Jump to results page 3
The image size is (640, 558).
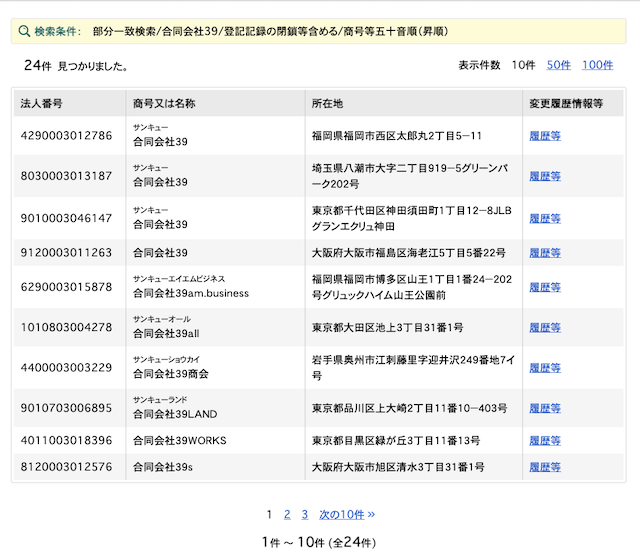304,515
